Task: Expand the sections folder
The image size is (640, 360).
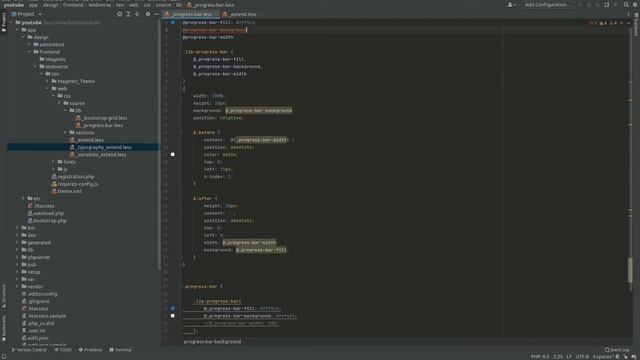Action: pyautogui.click(x=65, y=133)
